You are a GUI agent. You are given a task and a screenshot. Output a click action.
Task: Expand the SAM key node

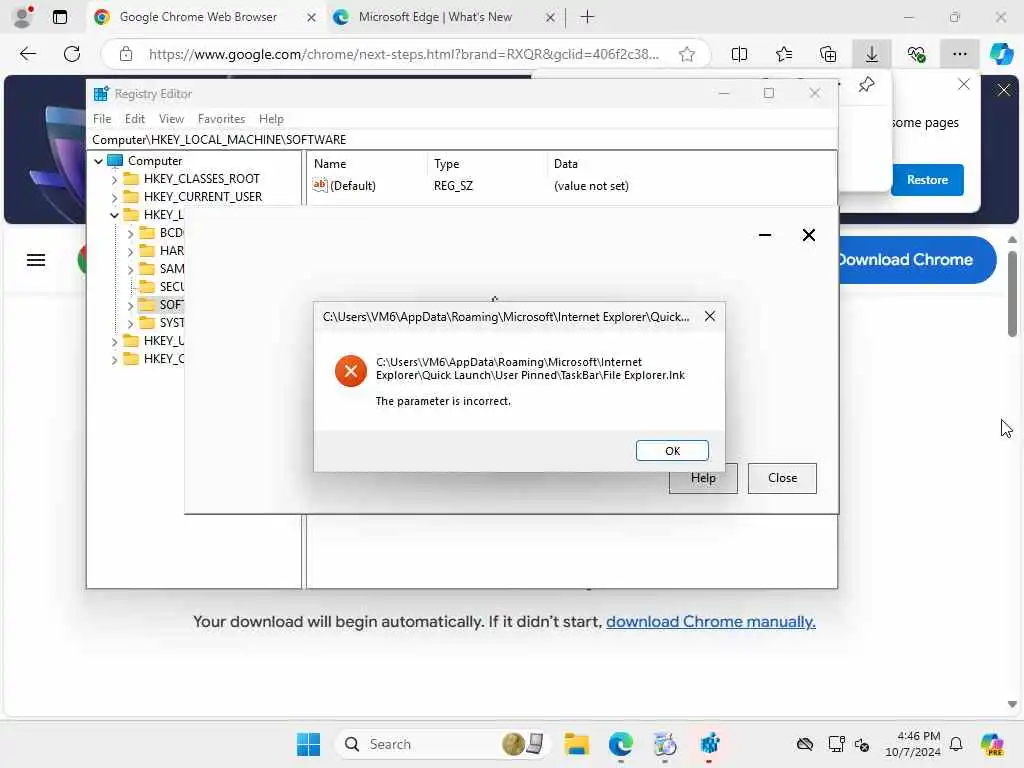130,269
